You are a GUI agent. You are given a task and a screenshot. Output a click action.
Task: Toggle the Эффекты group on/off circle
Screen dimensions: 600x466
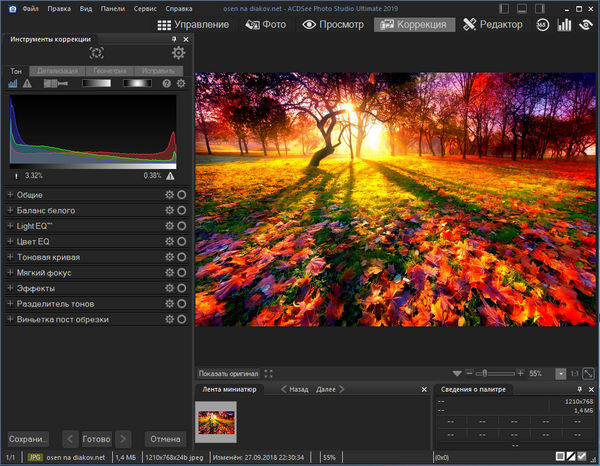point(182,288)
